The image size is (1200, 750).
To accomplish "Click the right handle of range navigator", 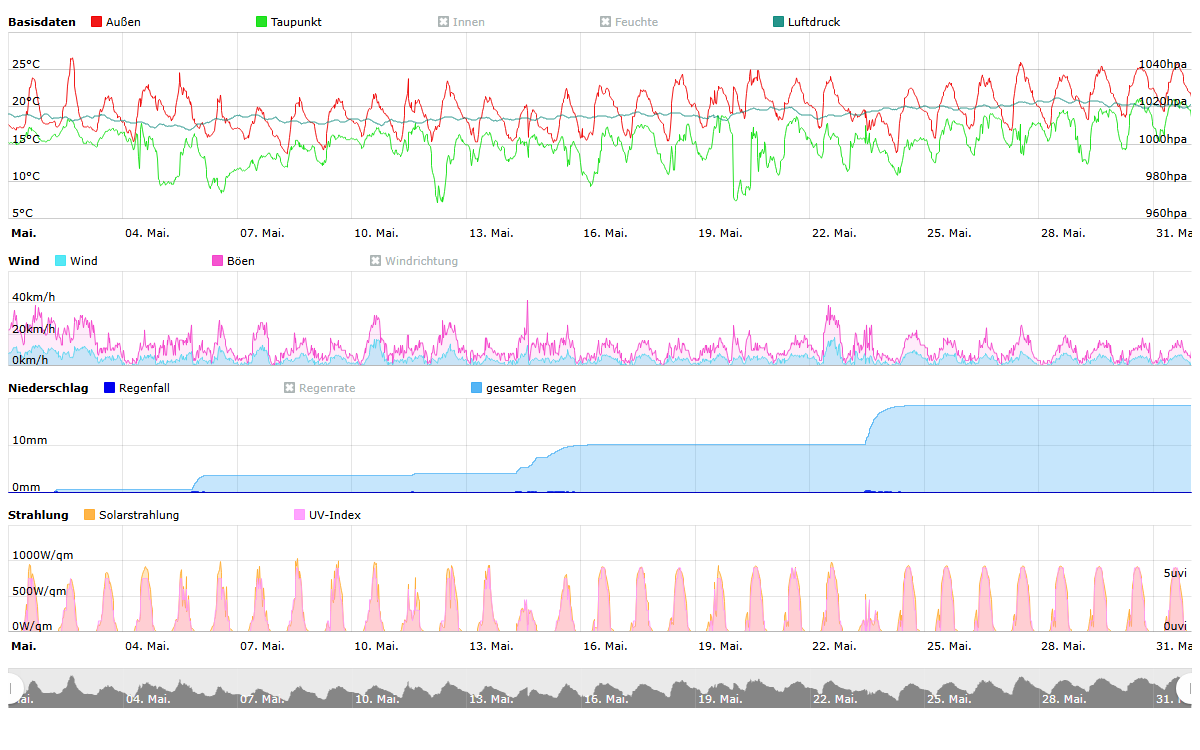I will (1188, 688).
